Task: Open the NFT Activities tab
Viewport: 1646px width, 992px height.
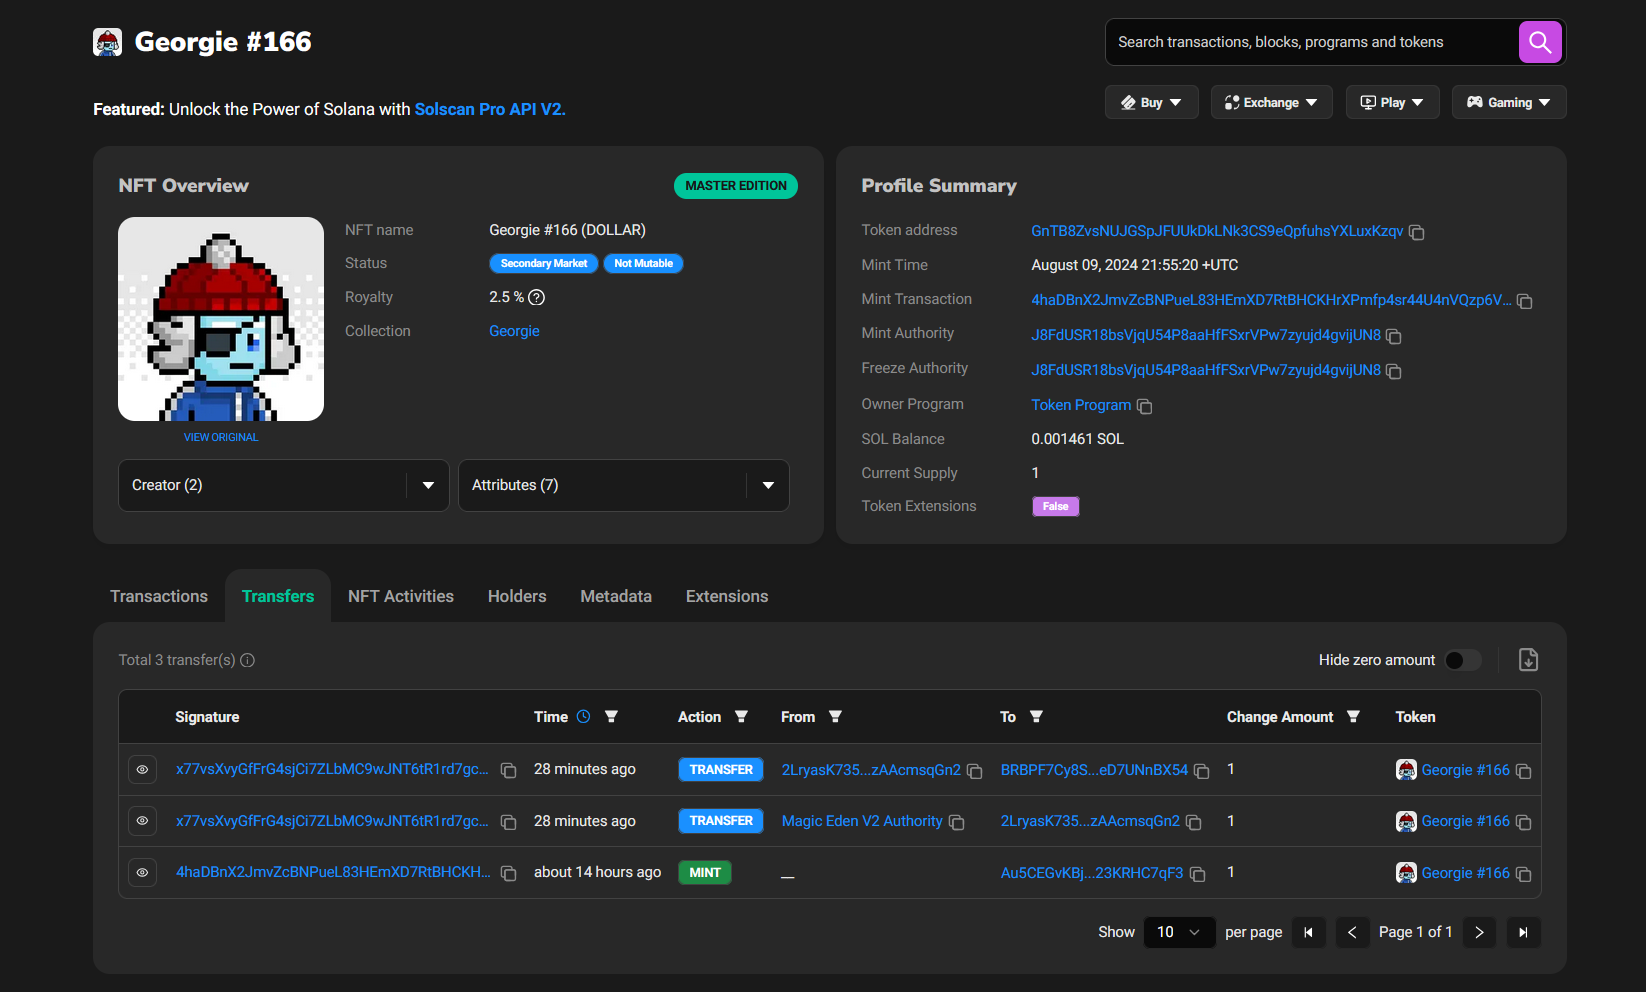Action: pyautogui.click(x=401, y=596)
